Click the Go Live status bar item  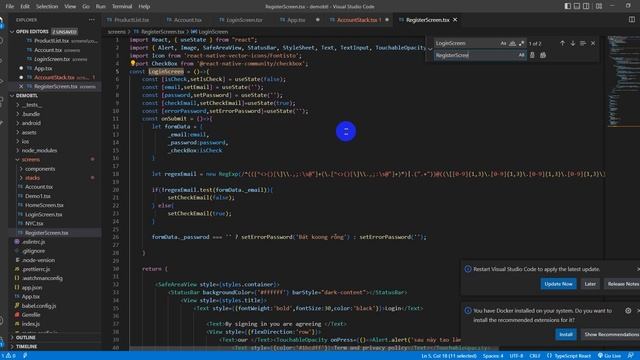point(609,356)
